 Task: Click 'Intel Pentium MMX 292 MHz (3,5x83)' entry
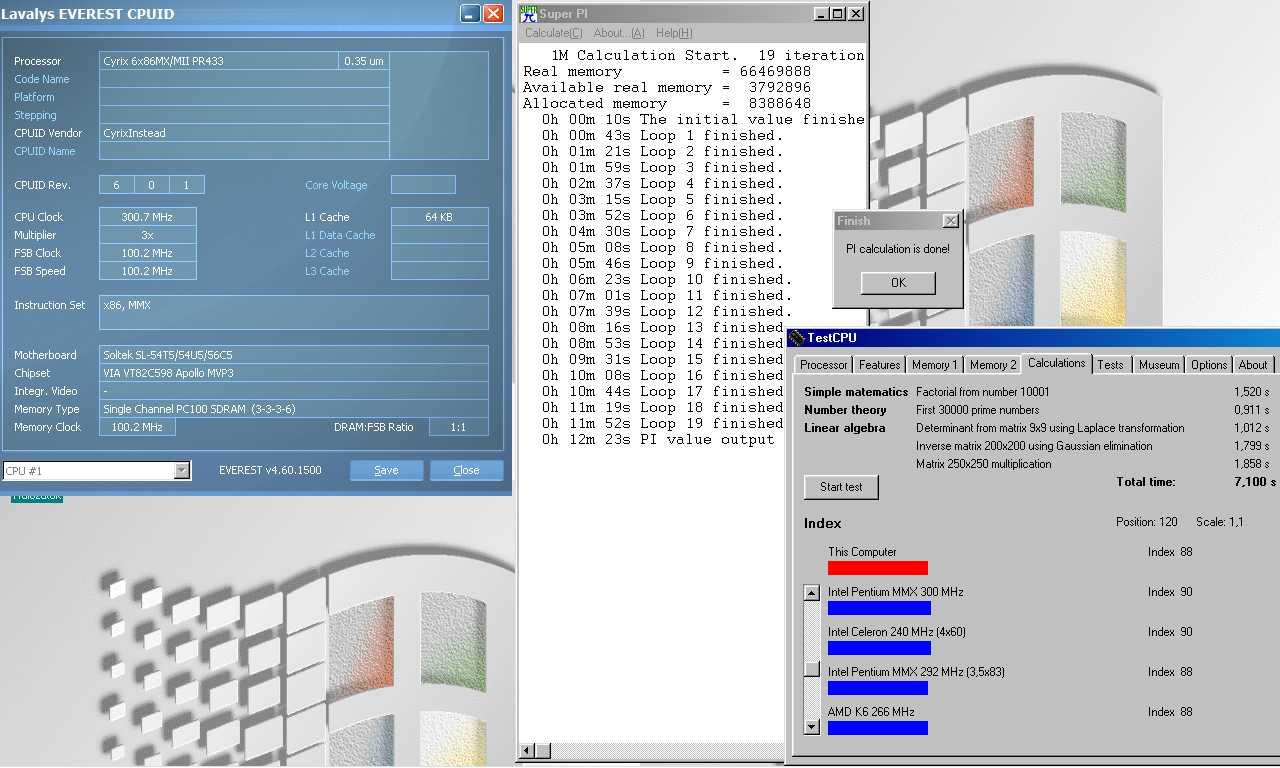(x=916, y=672)
